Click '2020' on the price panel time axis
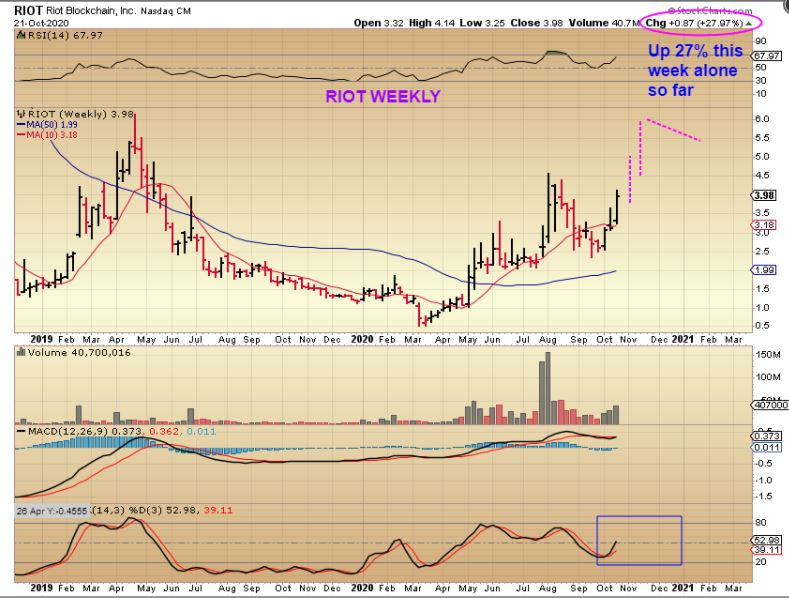The image size is (789, 598). point(362,339)
